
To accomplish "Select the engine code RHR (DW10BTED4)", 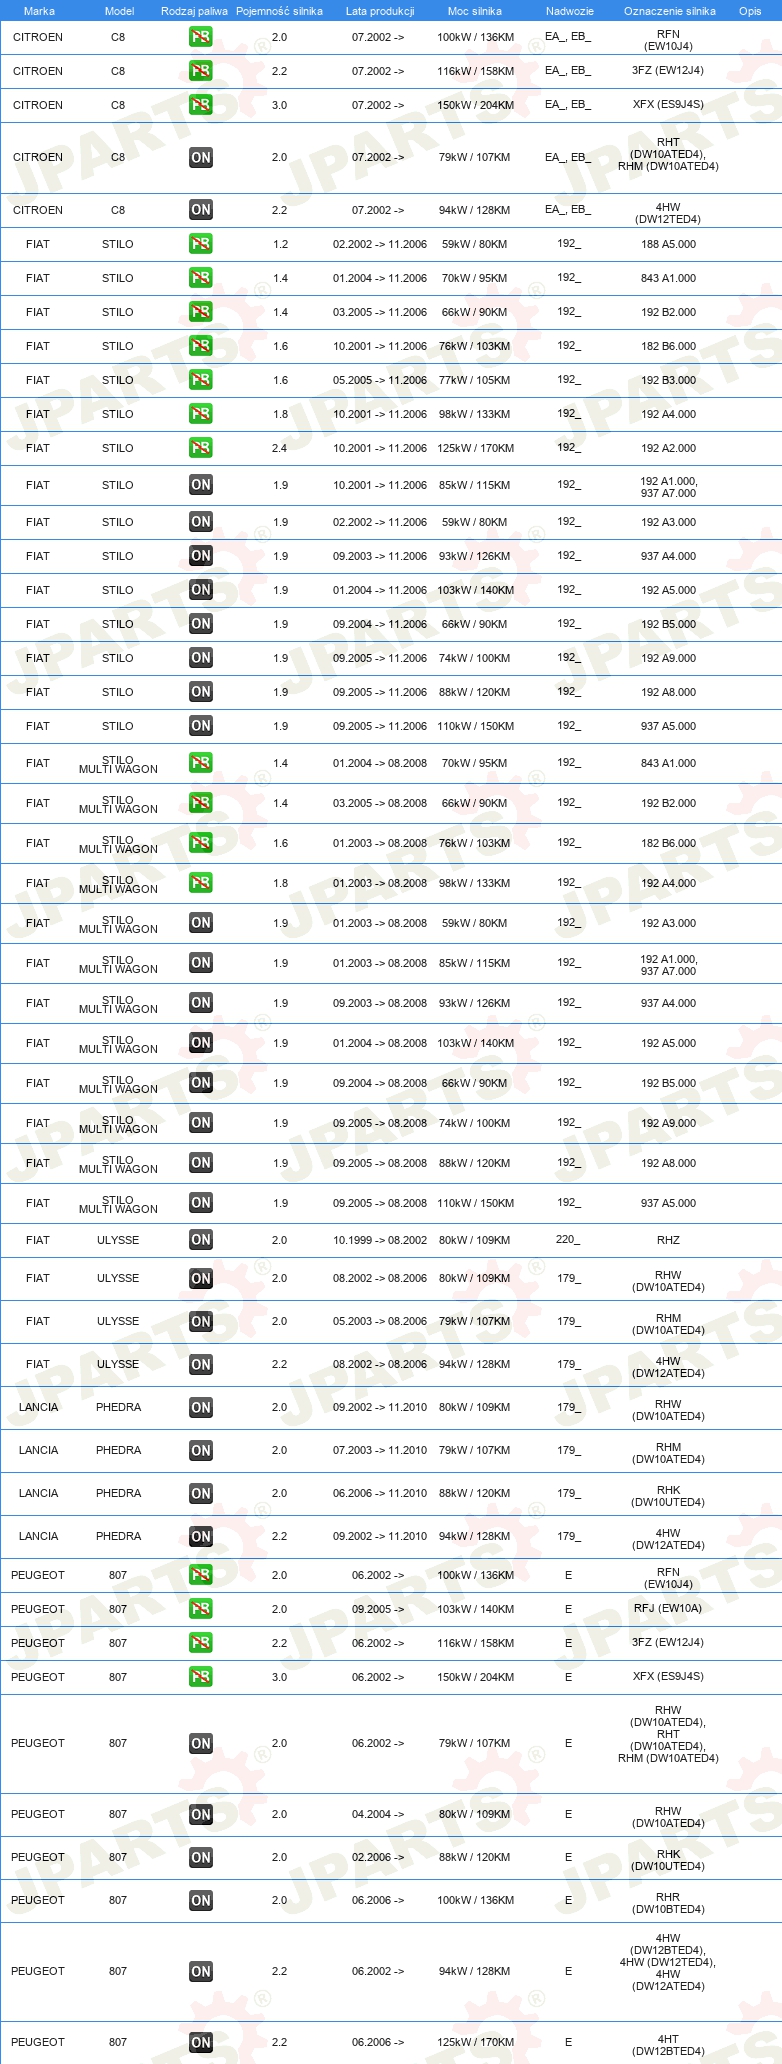I will (668, 1901).
